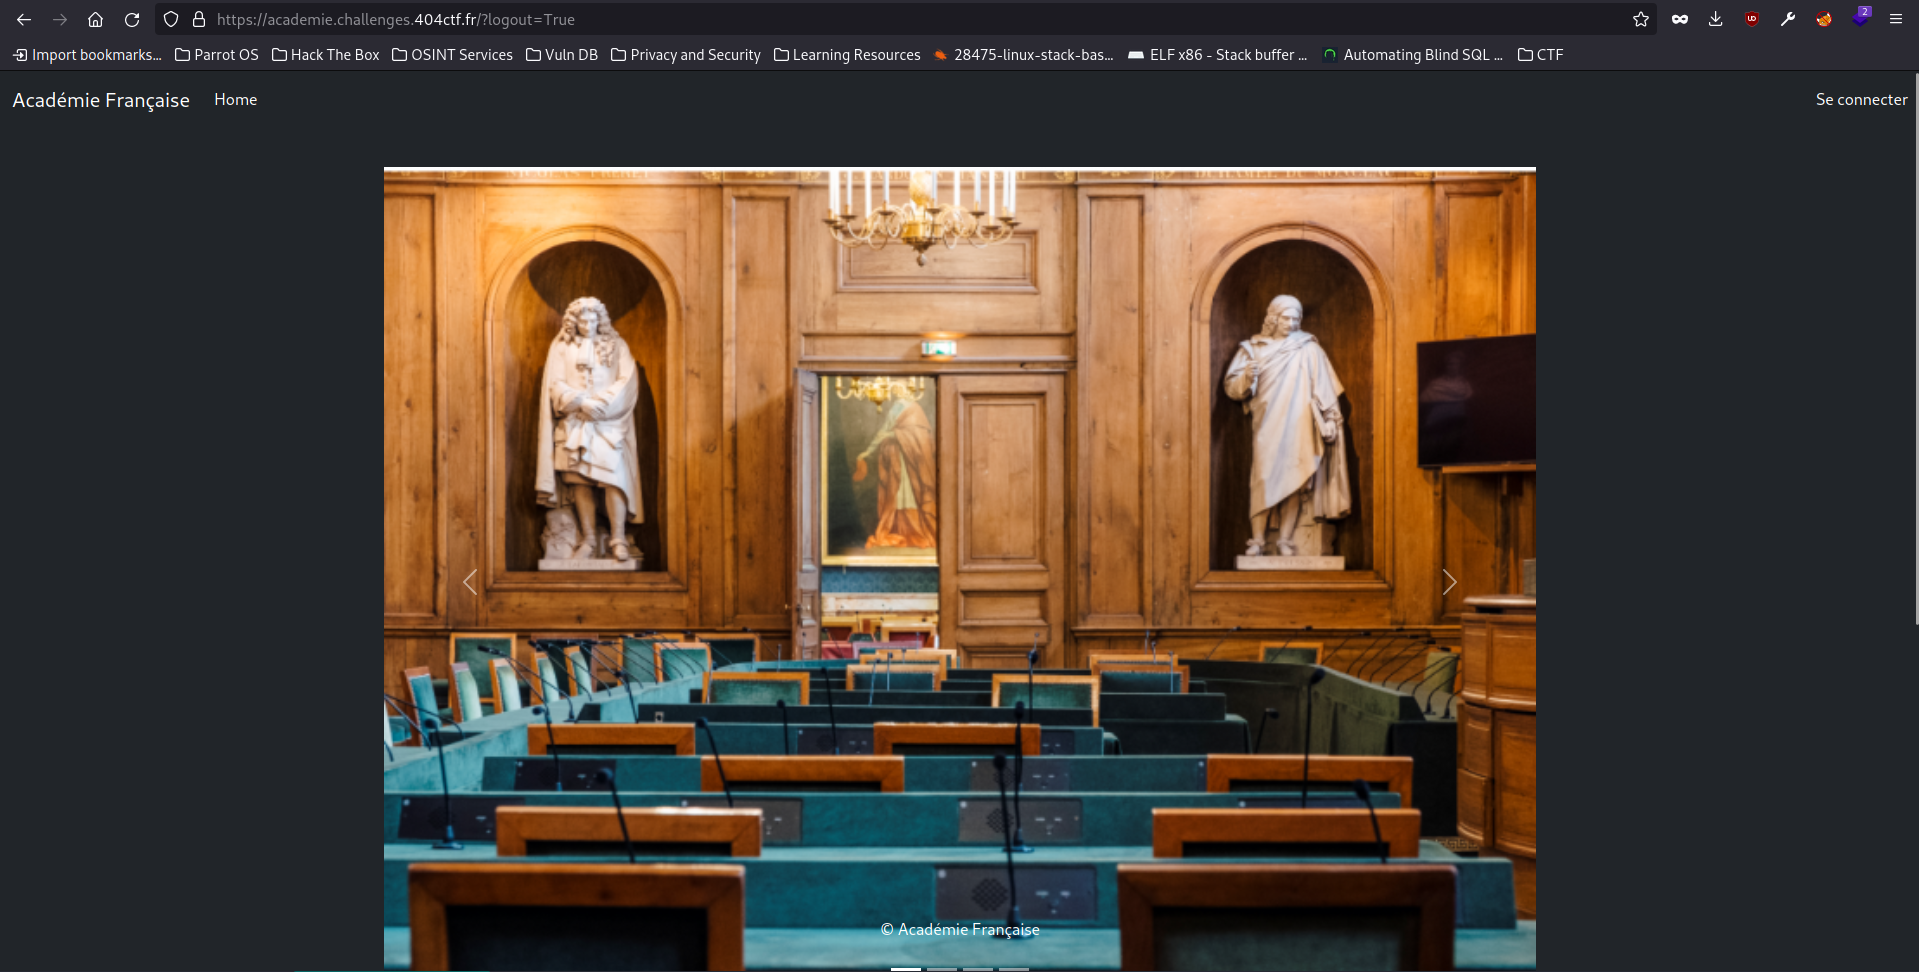This screenshot has width=1919, height=972.
Task: Open the hamburger application menu
Action: coord(1896,19)
